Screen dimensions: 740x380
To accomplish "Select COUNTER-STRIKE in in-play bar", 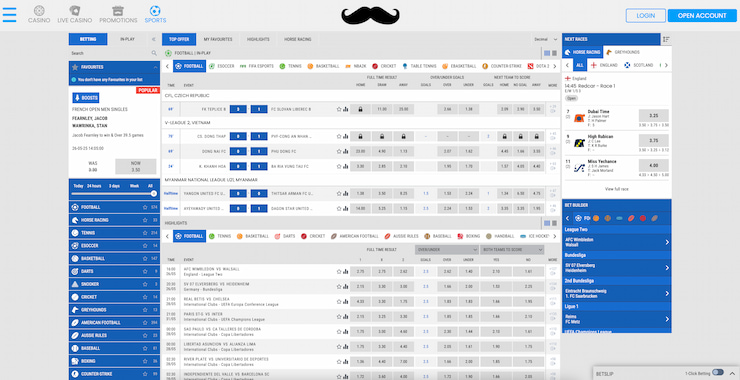I will [502, 66].
